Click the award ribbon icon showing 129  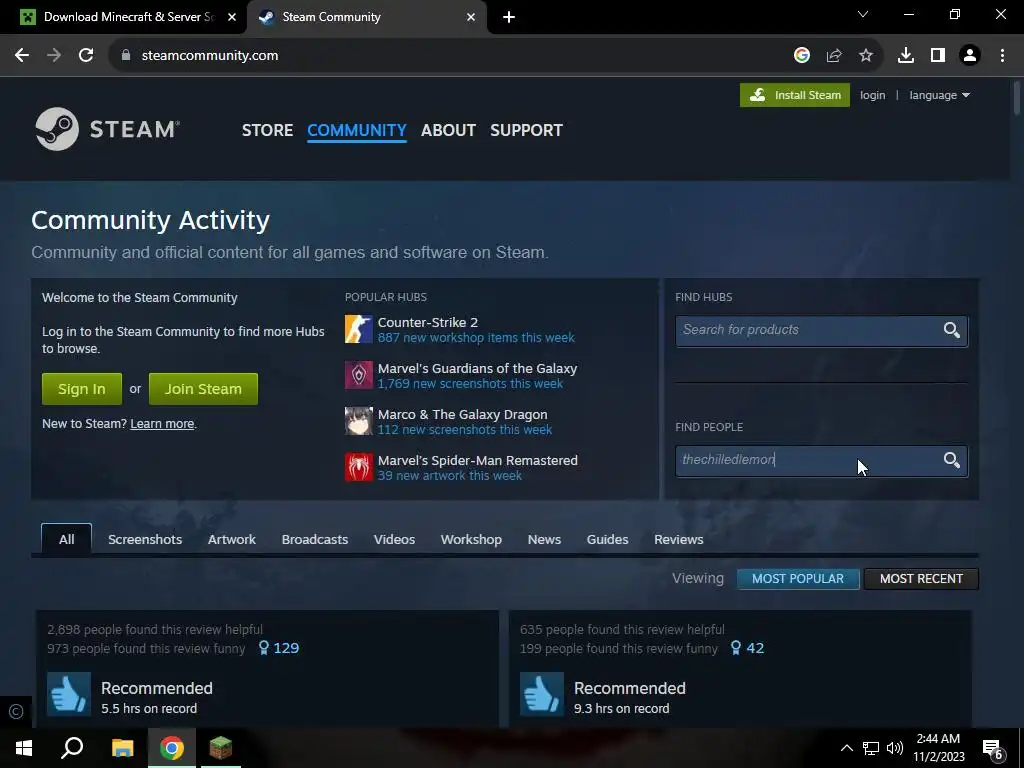[x=264, y=648]
